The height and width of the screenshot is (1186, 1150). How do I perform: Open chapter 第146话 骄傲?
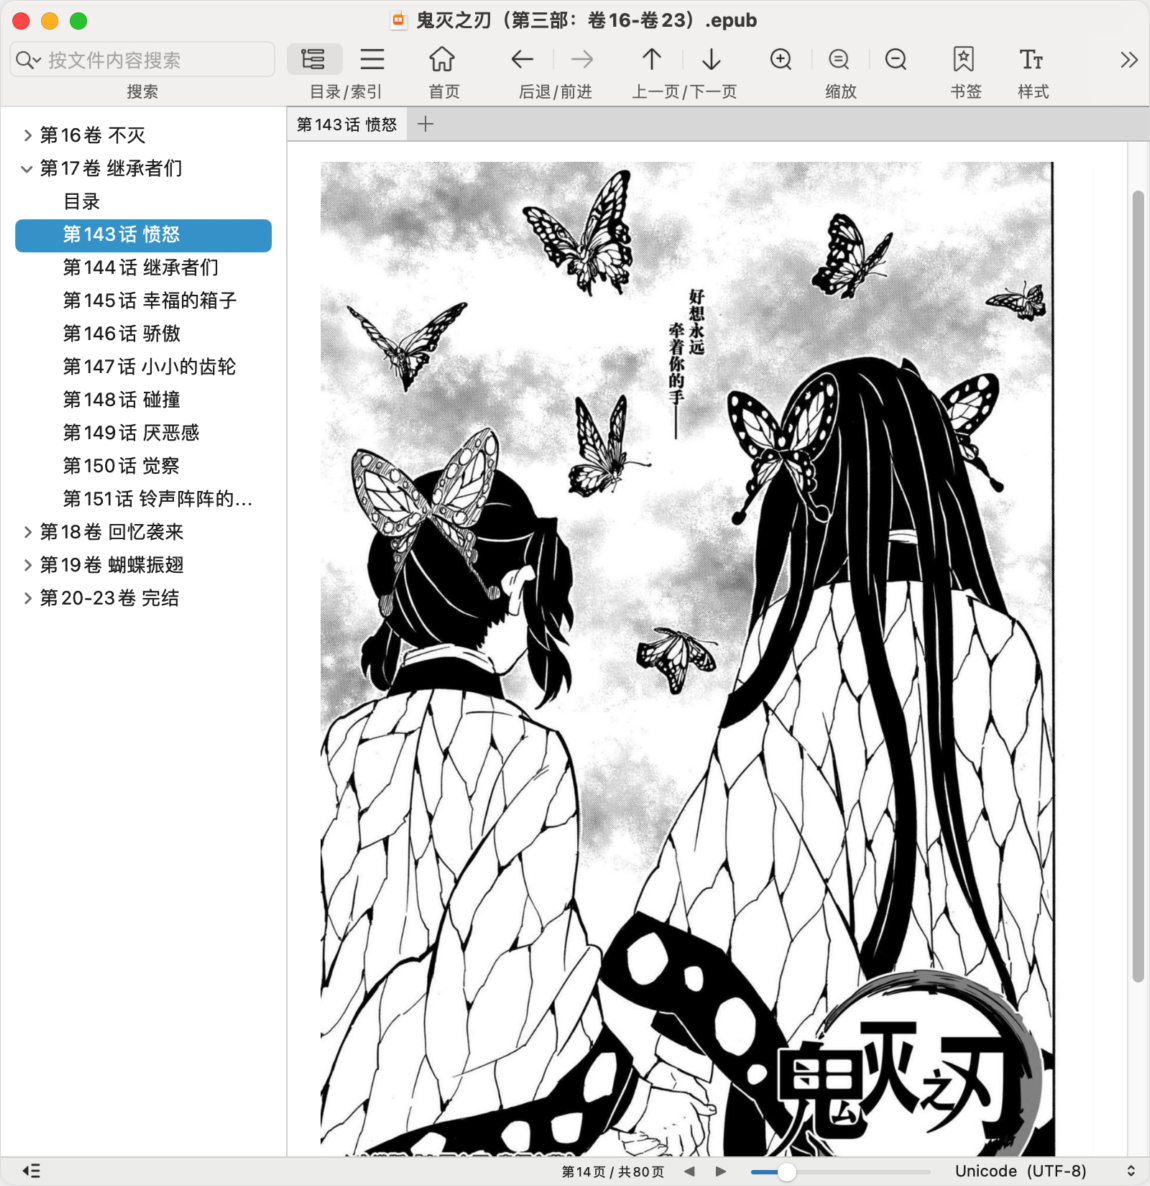click(x=122, y=334)
